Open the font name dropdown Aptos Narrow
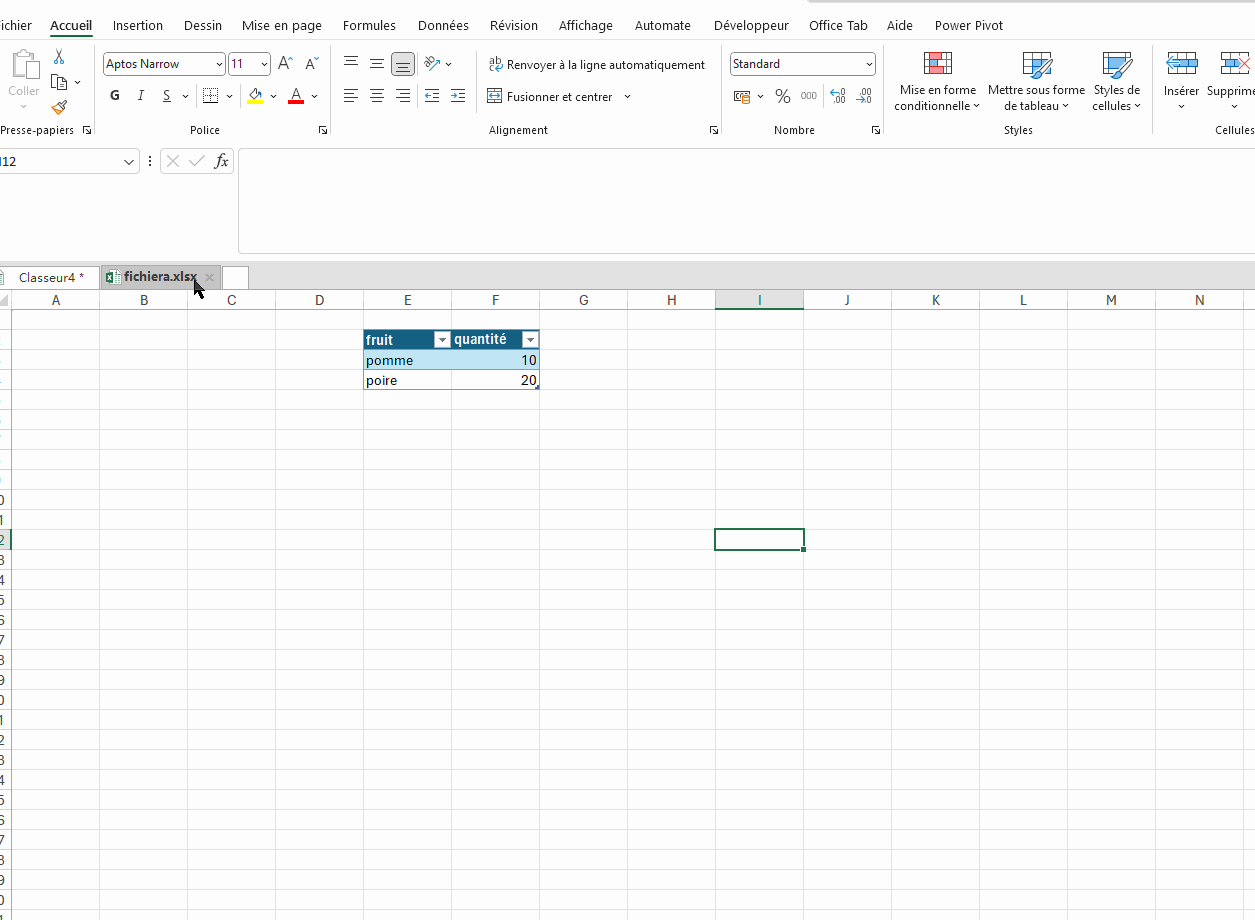This screenshot has width=1255, height=920. pyautogui.click(x=219, y=64)
